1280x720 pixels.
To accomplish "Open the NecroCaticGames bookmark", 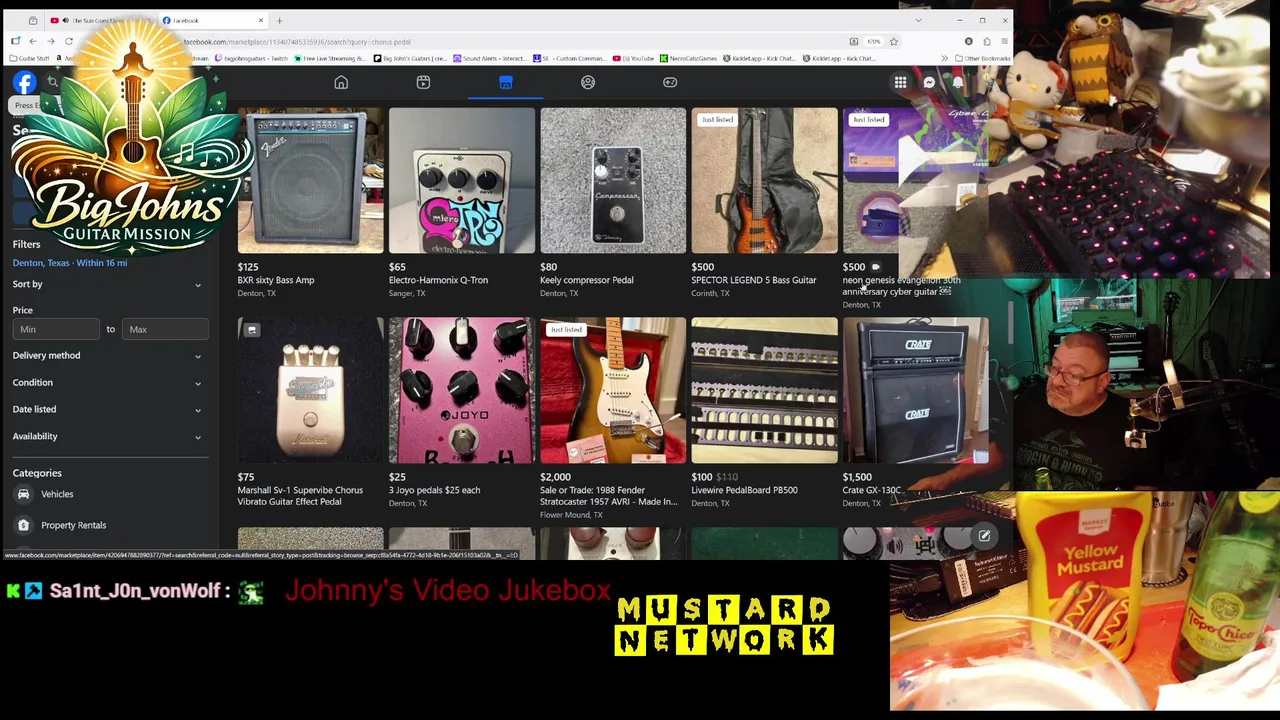I will (689, 58).
